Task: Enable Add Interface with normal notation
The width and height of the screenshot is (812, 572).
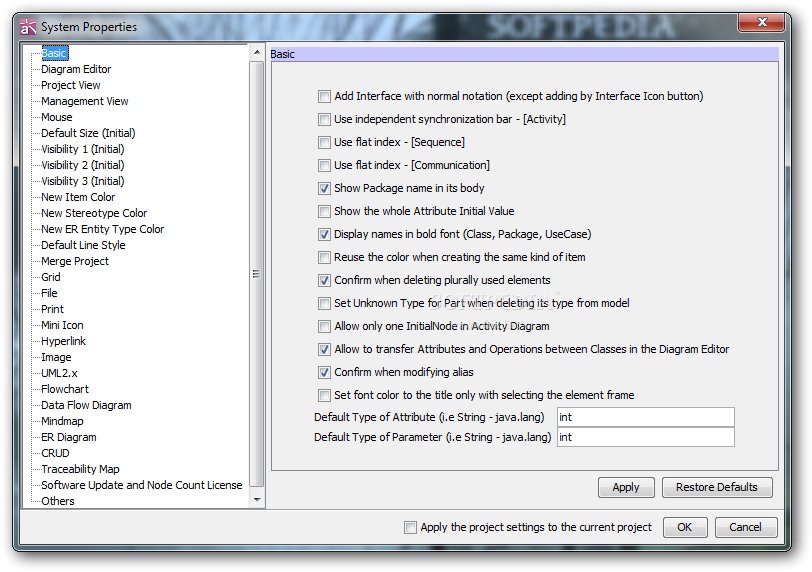Action: pos(324,96)
